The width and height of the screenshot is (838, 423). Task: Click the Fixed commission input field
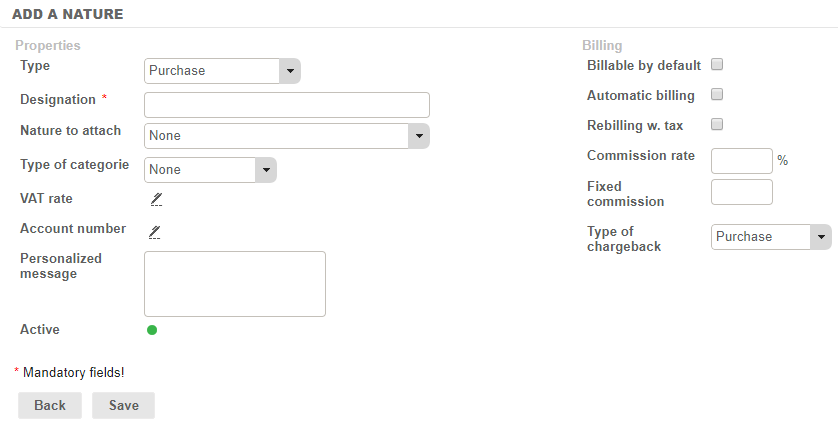(741, 192)
